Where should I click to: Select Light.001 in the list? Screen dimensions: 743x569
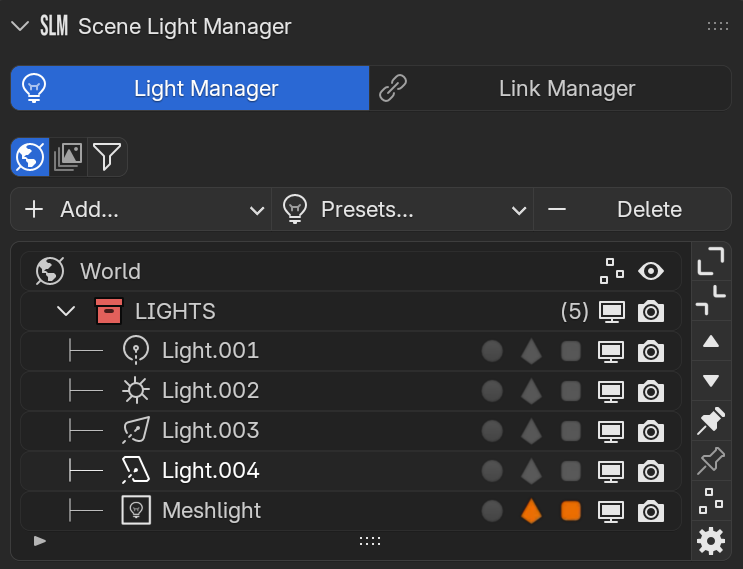pos(351,351)
